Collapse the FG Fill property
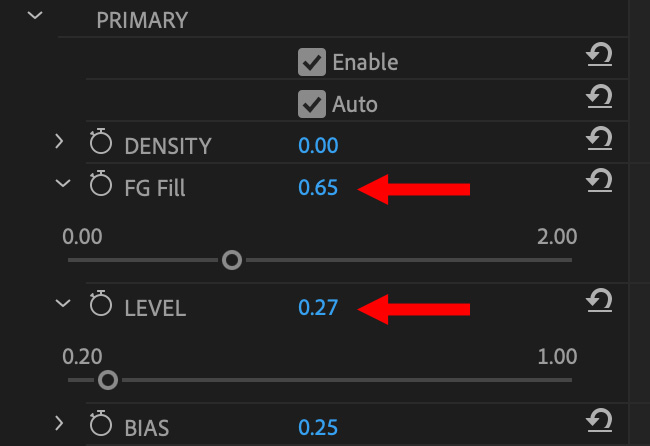650x446 pixels. [63, 184]
